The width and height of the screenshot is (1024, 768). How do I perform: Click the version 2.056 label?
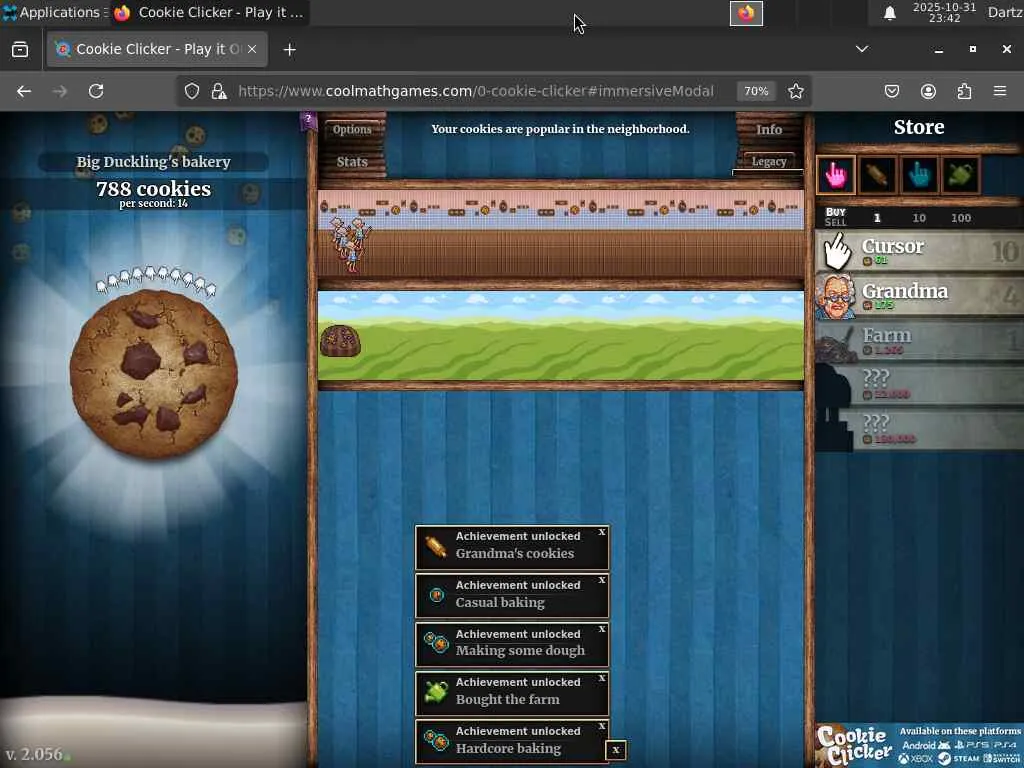35,754
